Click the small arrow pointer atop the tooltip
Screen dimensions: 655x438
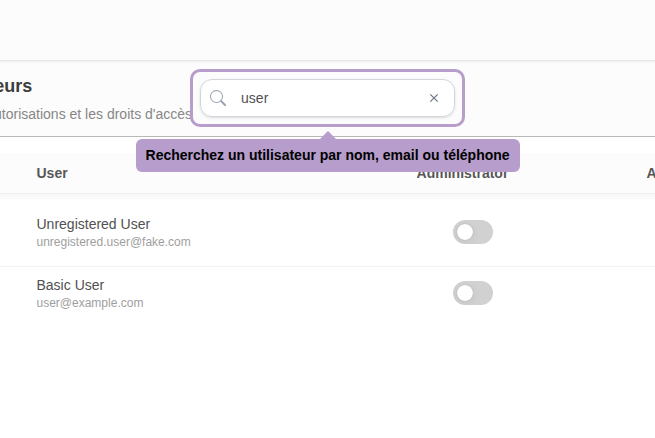pyautogui.click(x=327, y=135)
